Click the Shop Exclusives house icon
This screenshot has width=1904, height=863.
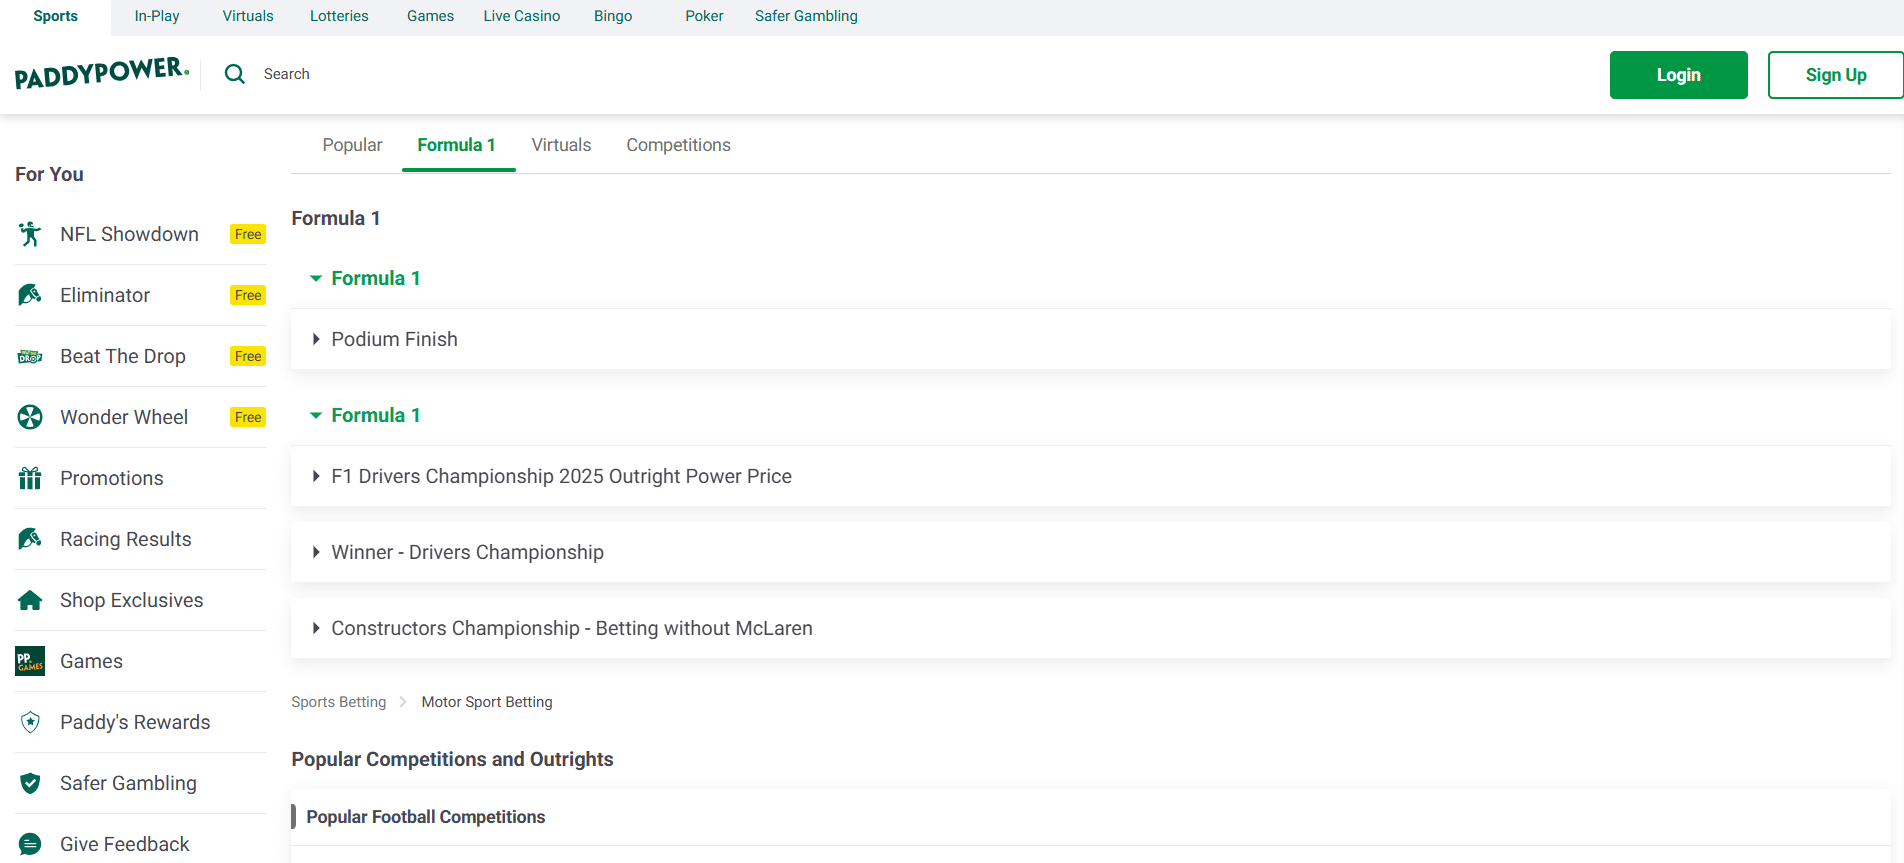30,600
